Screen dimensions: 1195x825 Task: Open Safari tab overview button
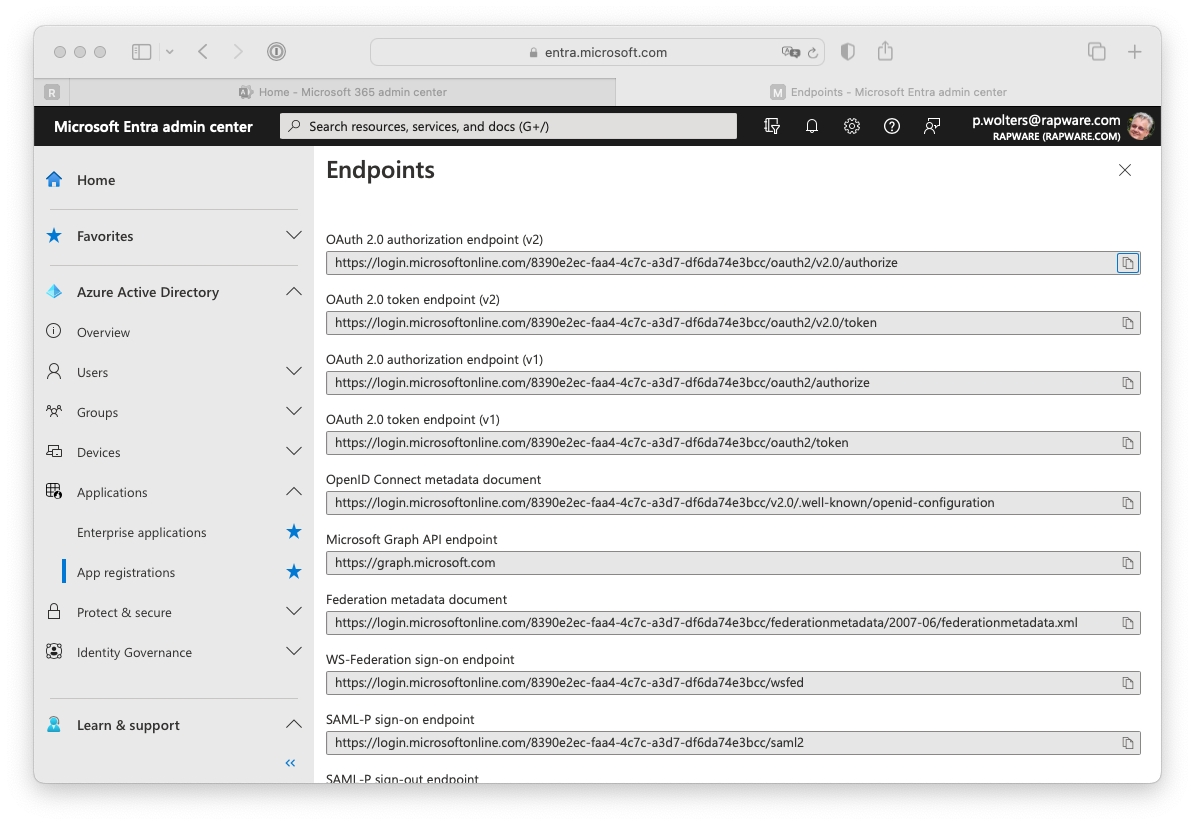1096,52
